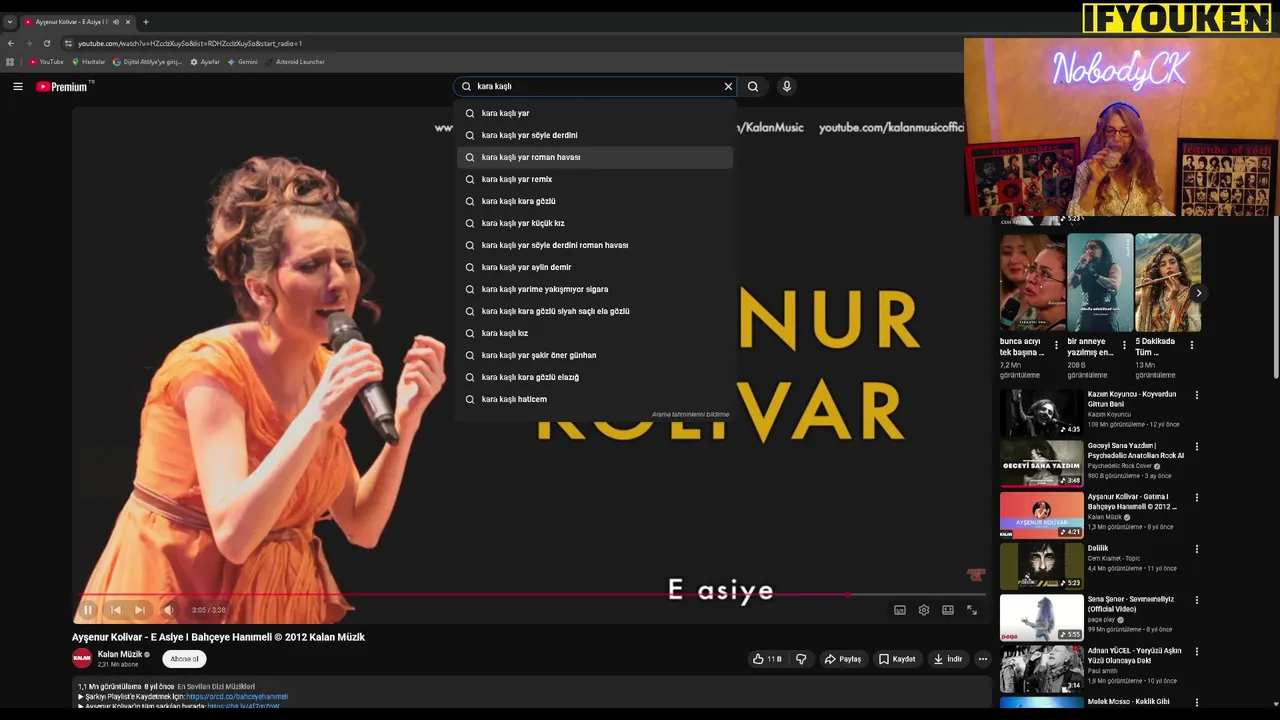Image resolution: width=1280 pixels, height=720 pixels.
Task: Open the orcd.co/bahceyehanimeli link
Action: pyautogui.click(x=237, y=696)
